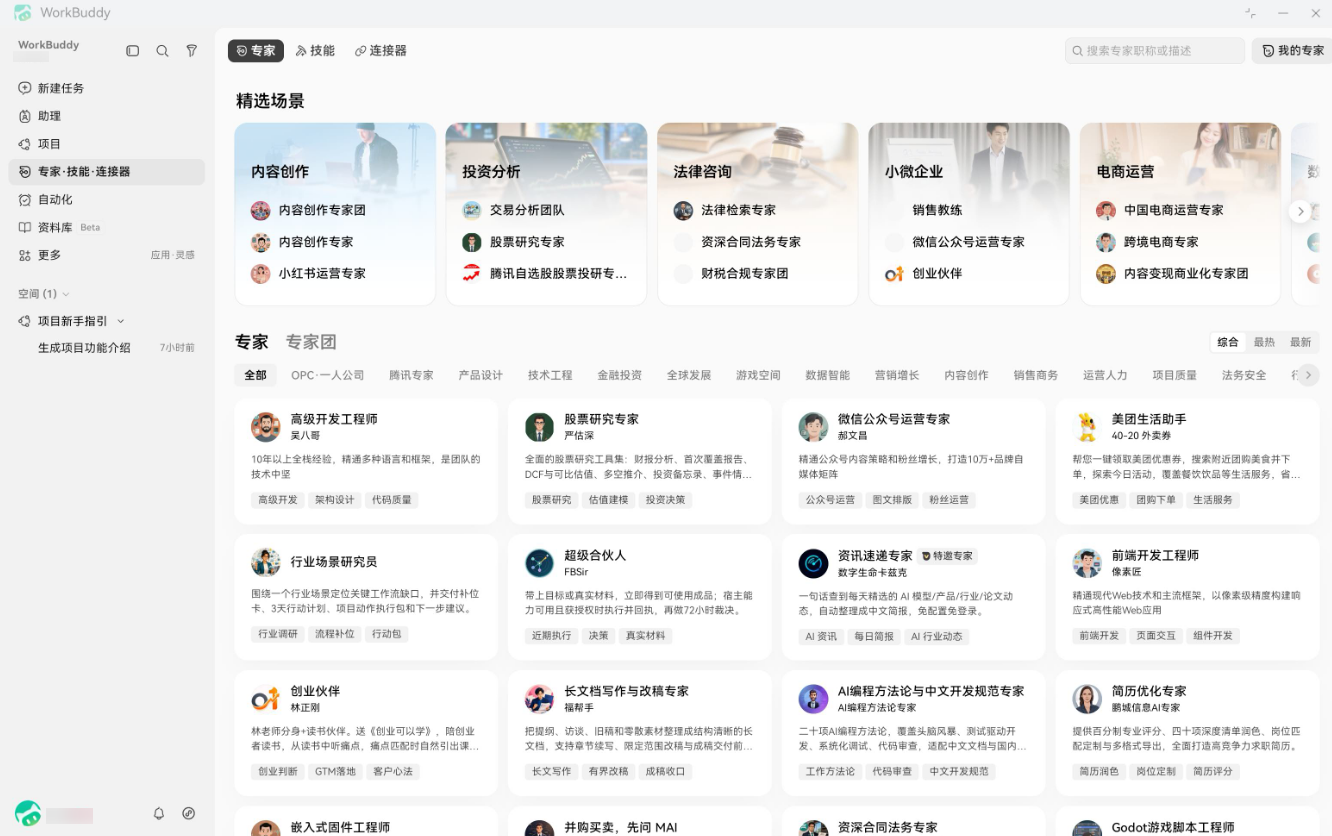1332x836 pixels.
Task: Open 内容创作 scene card image
Action: click(x=335, y=214)
